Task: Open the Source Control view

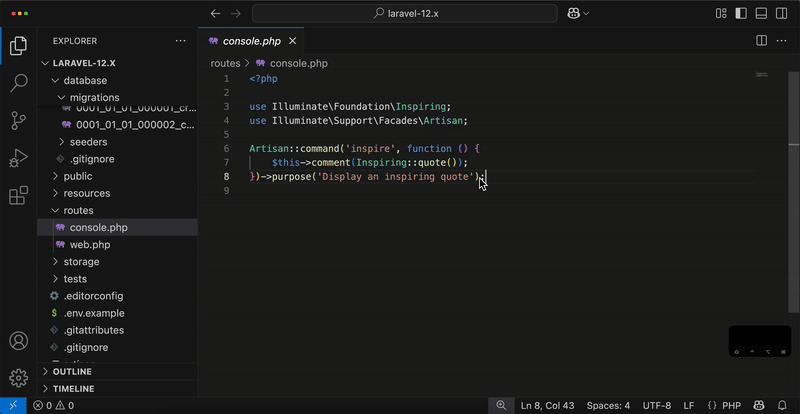Action: click(x=18, y=121)
